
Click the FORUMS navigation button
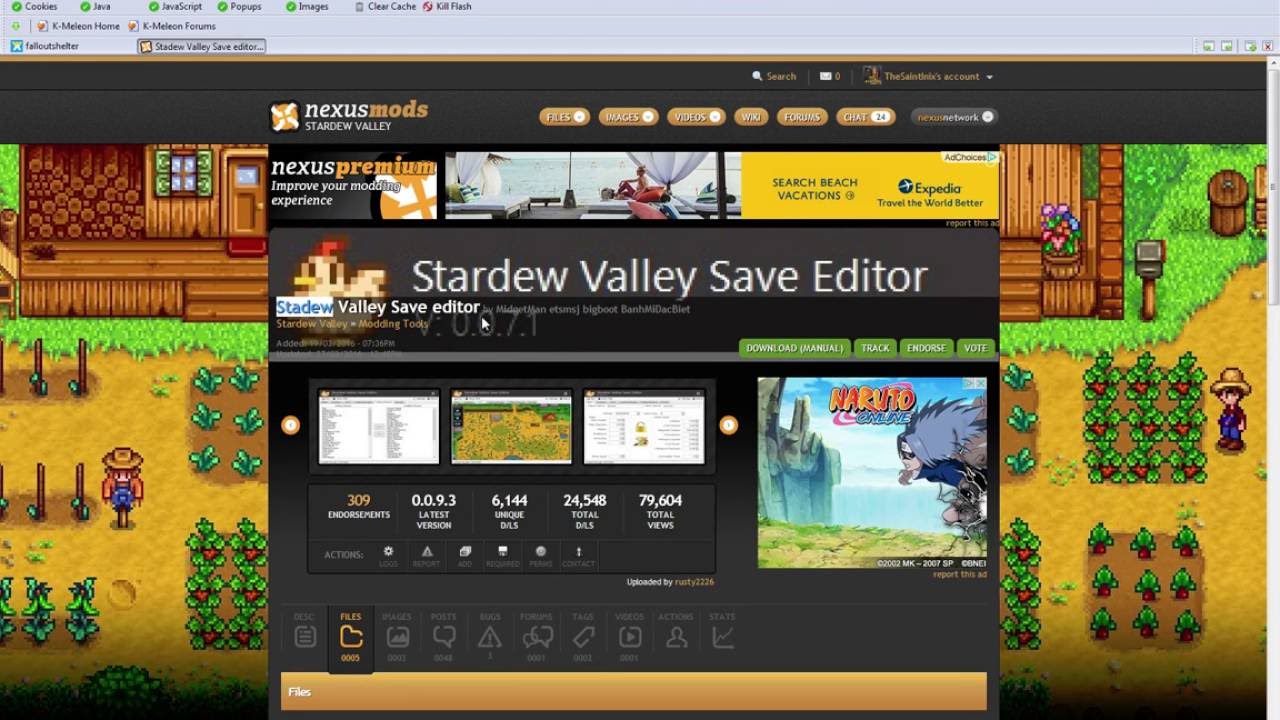[802, 117]
